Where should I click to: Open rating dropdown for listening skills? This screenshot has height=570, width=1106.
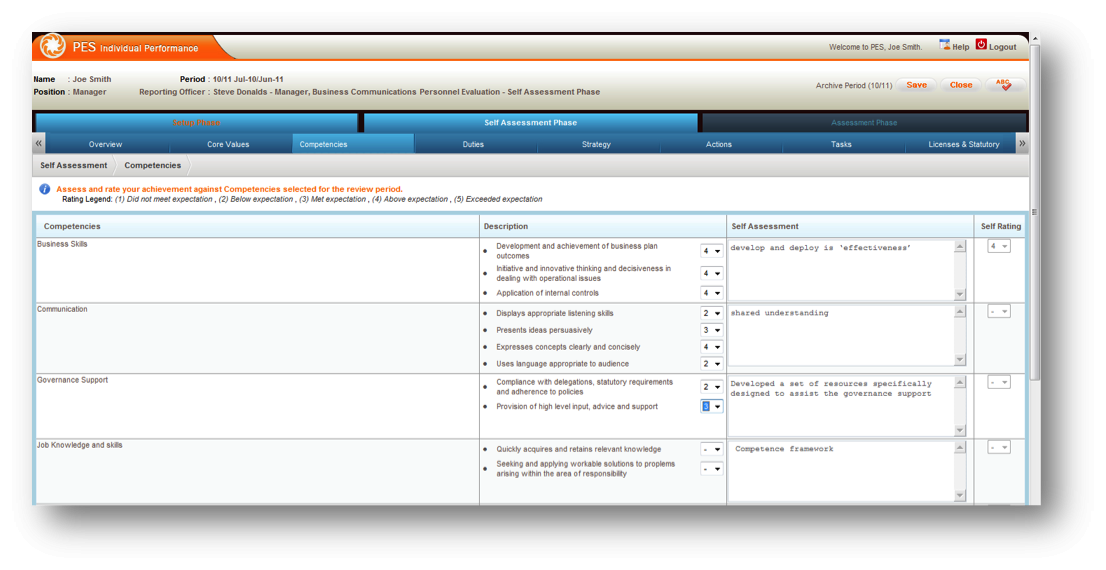(711, 313)
